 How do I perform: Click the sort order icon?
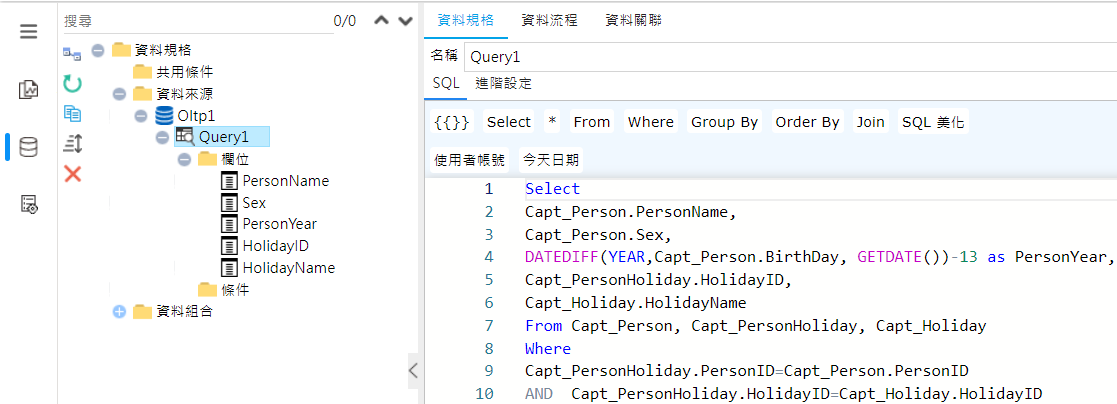(x=73, y=143)
